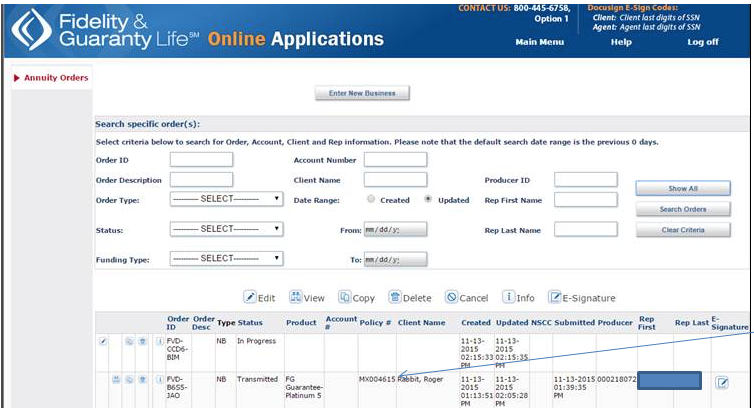Screen dimensions: 754x411
Task: Open the Funding Type dropdown
Action: [x=226, y=258]
